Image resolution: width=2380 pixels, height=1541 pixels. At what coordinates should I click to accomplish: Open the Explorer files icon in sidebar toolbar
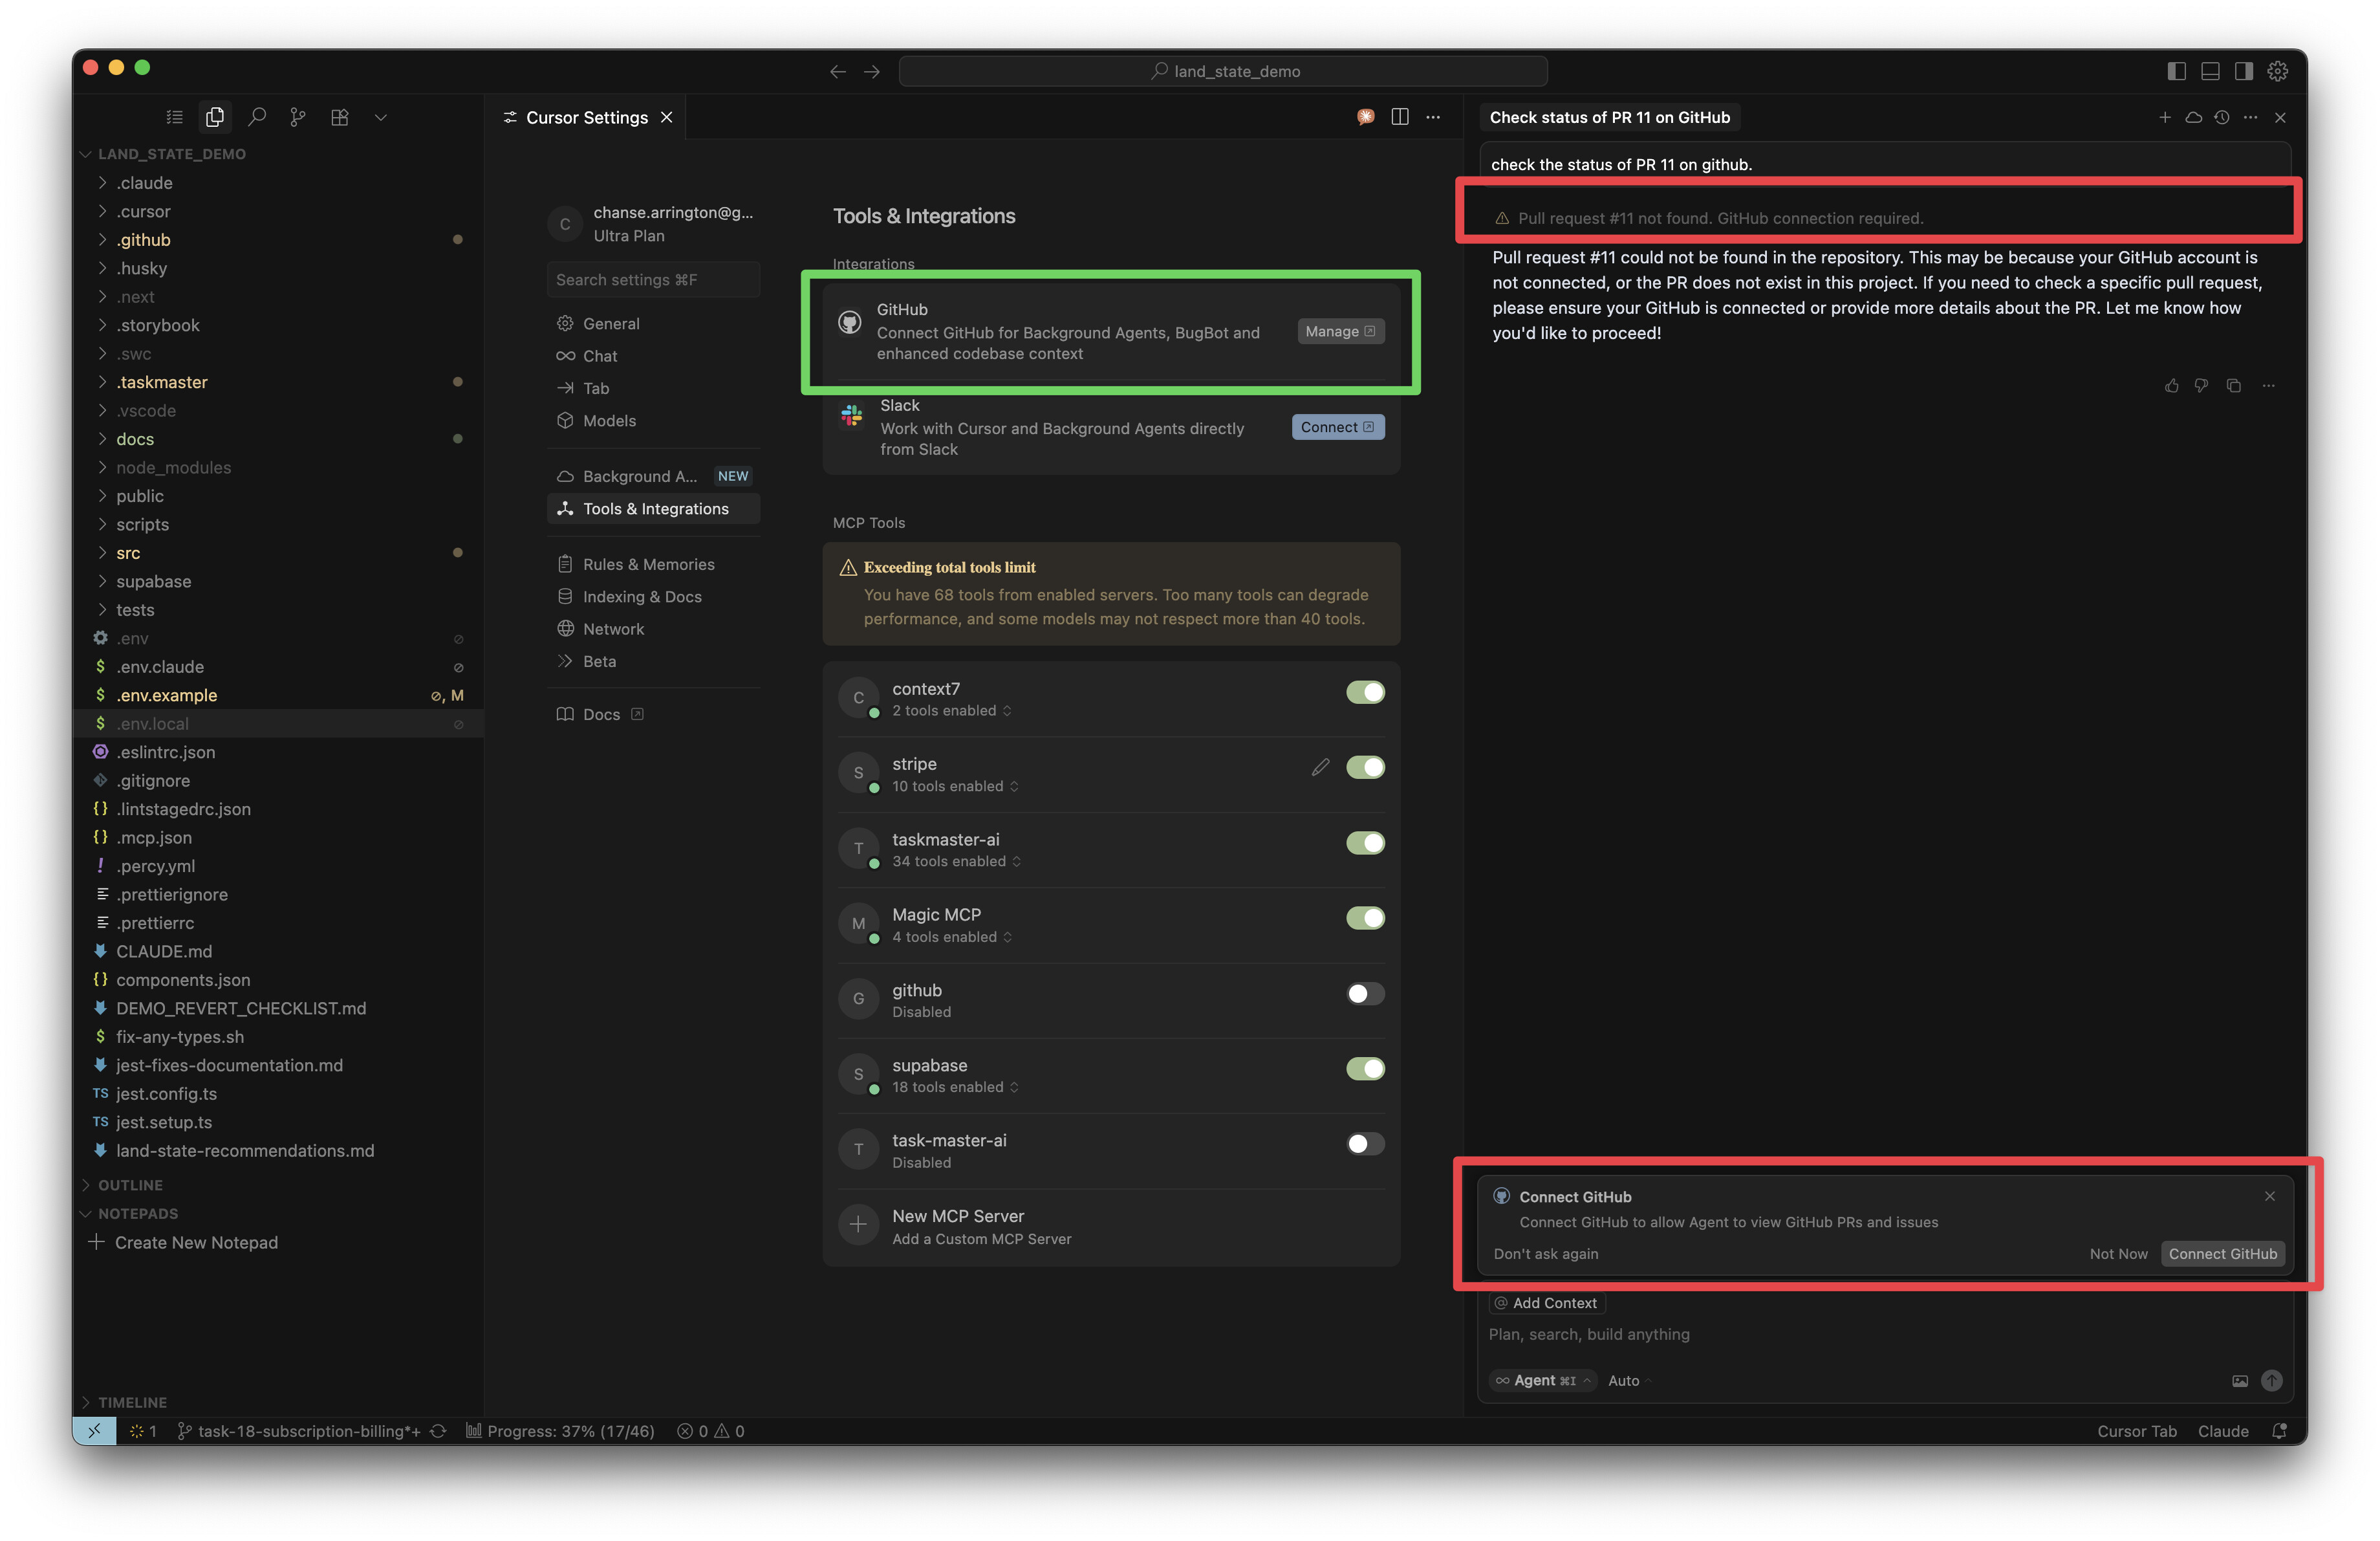click(x=214, y=117)
